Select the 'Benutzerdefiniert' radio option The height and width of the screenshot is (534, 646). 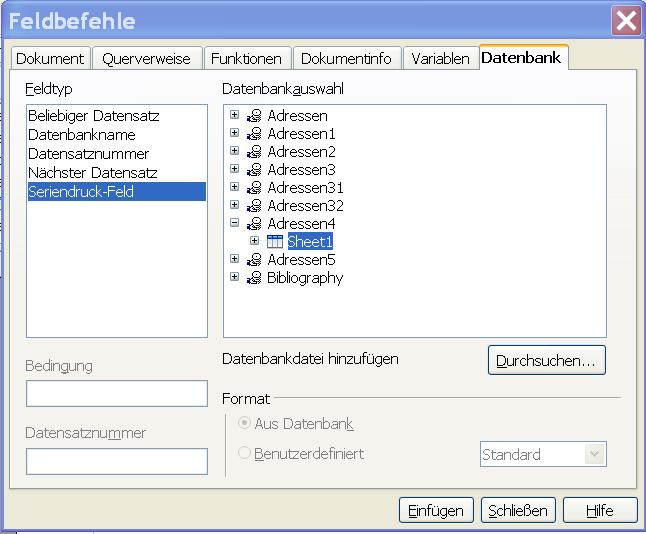tap(245, 454)
